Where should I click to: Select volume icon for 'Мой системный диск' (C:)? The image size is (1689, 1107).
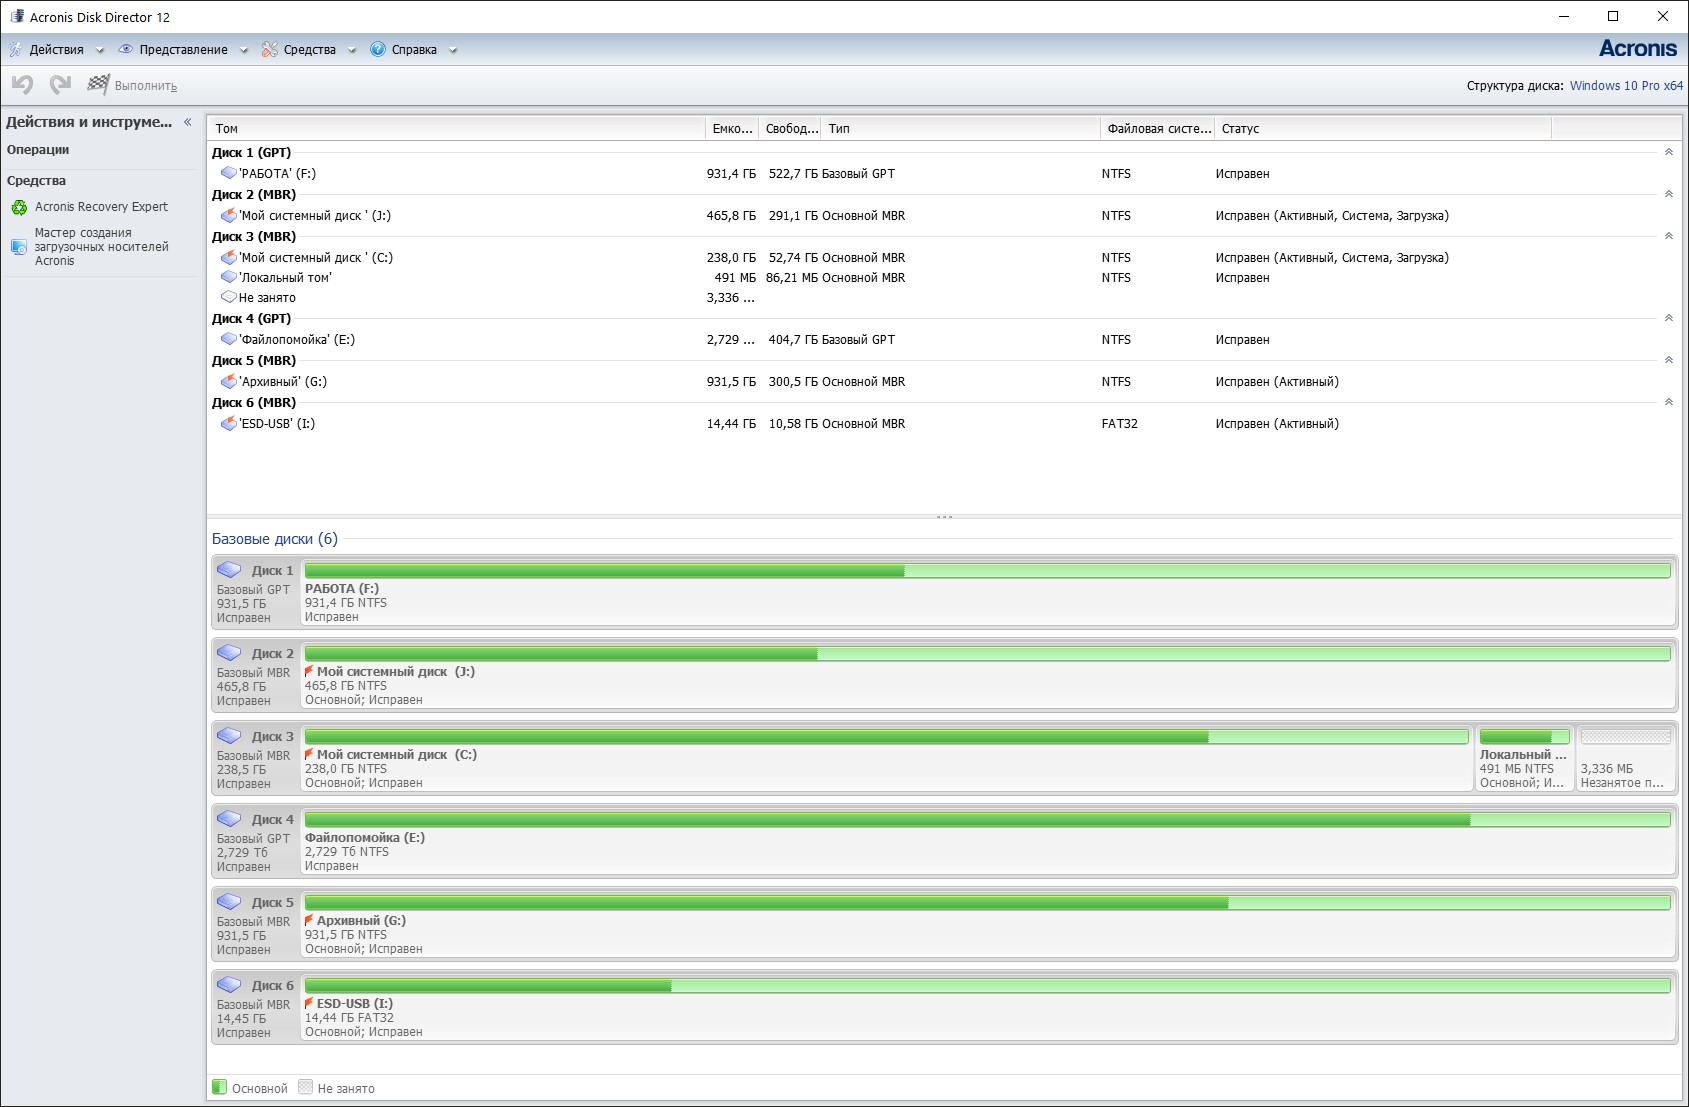pos(229,257)
